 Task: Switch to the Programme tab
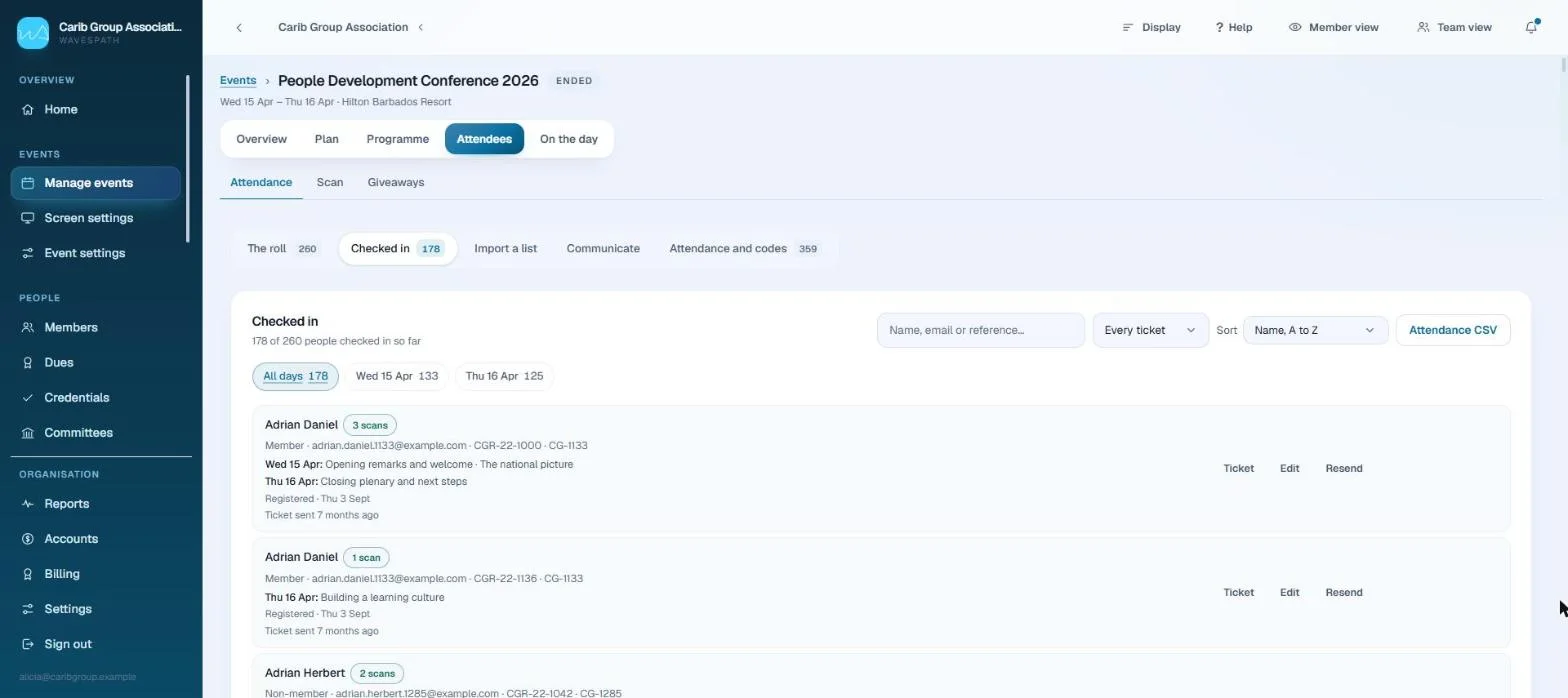(398, 139)
